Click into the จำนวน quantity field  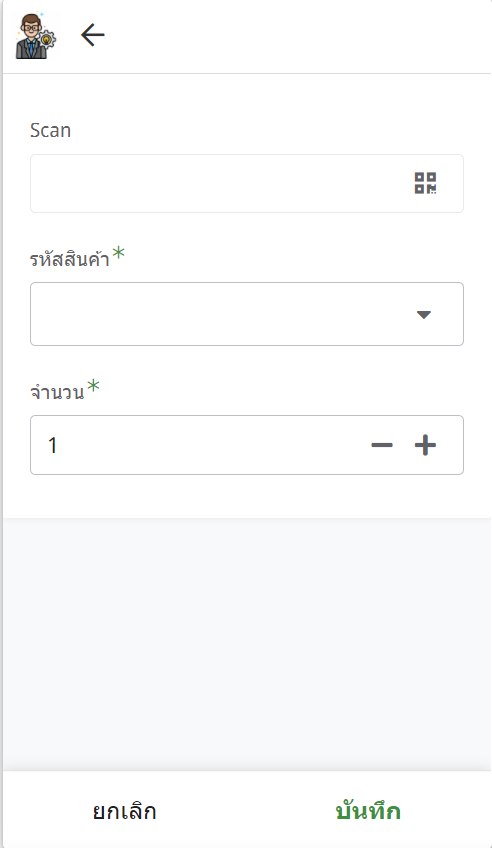click(x=247, y=445)
